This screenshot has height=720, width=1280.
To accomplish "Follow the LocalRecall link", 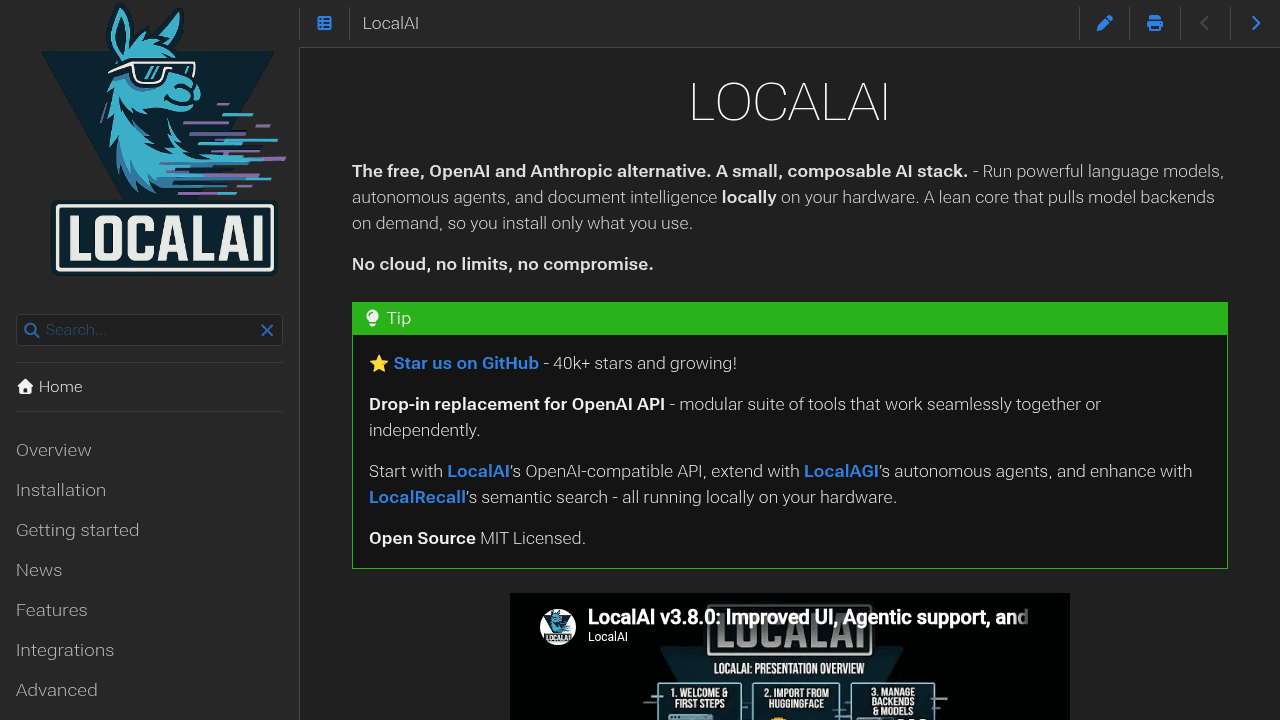I will point(417,497).
